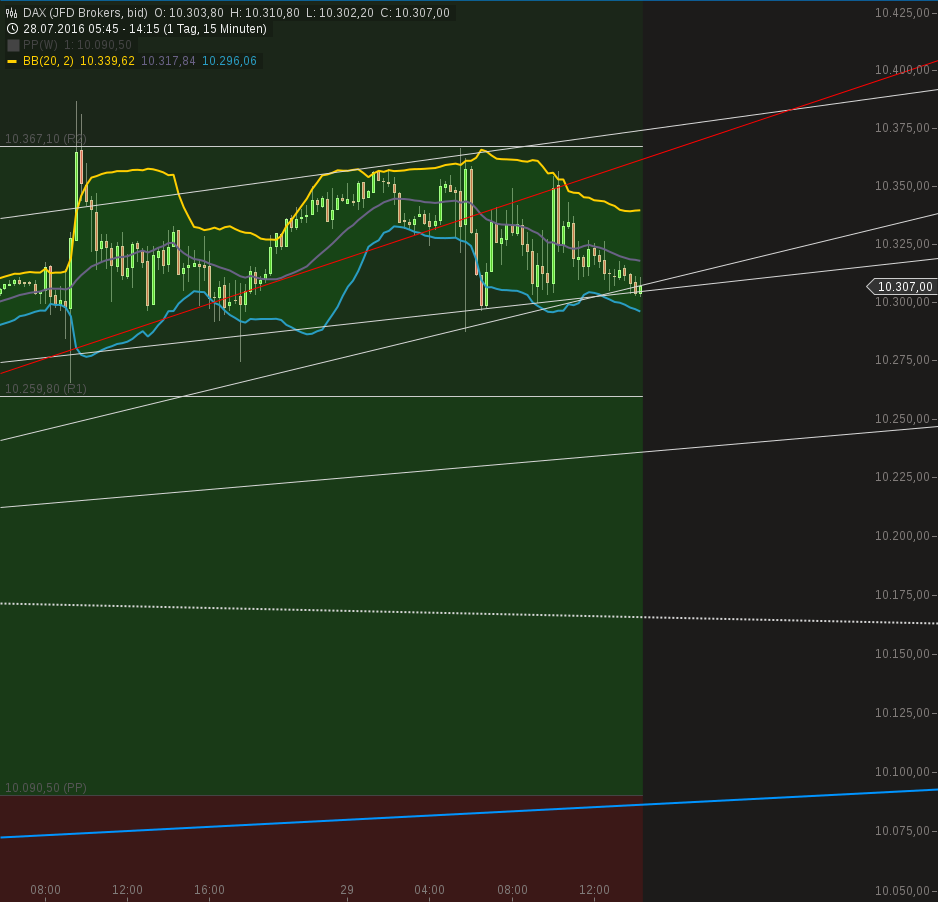Image resolution: width=938 pixels, height=902 pixels.
Task: Click the 04:00 time axis label
Action: click(430, 889)
